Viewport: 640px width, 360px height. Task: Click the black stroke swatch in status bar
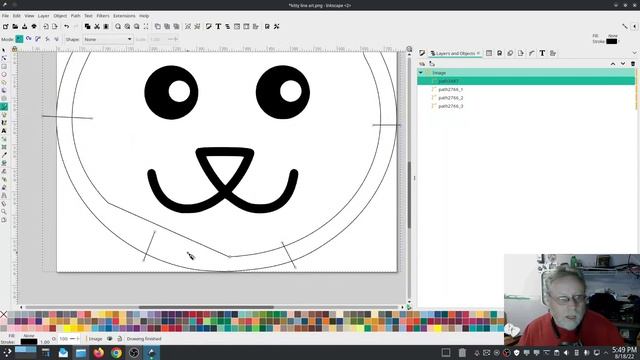tap(29, 342)
